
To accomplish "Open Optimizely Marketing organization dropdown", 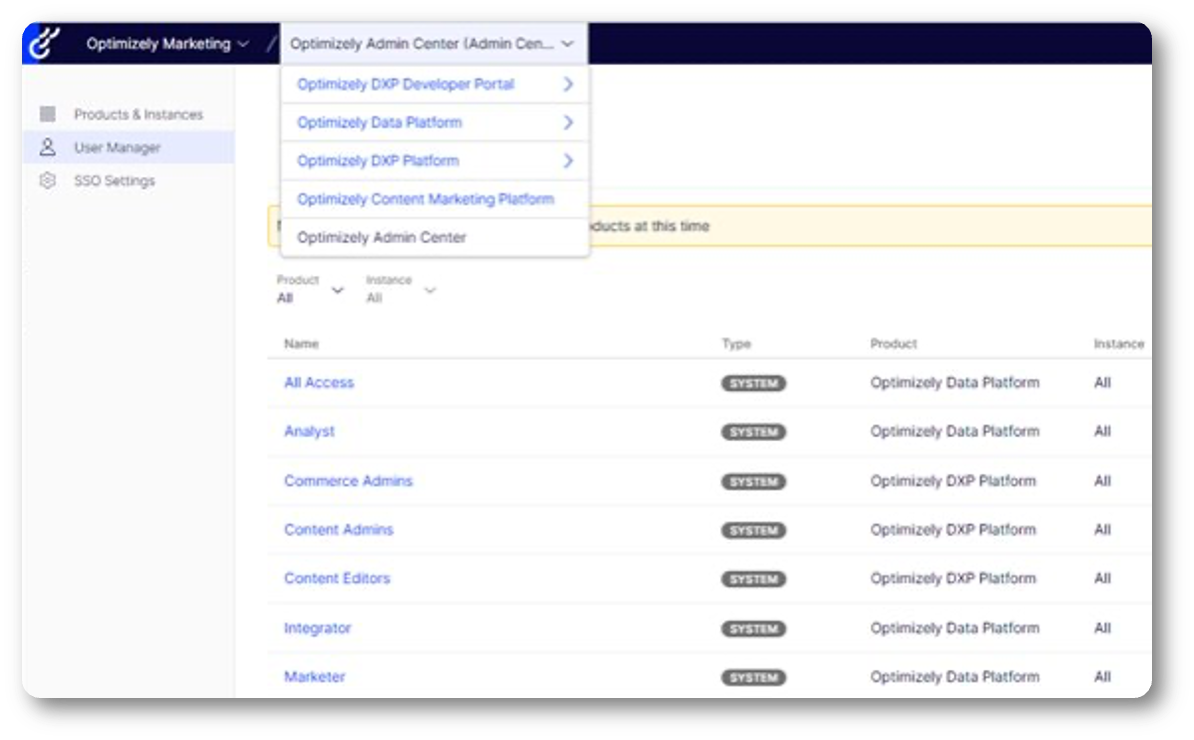I will (168, 43).
